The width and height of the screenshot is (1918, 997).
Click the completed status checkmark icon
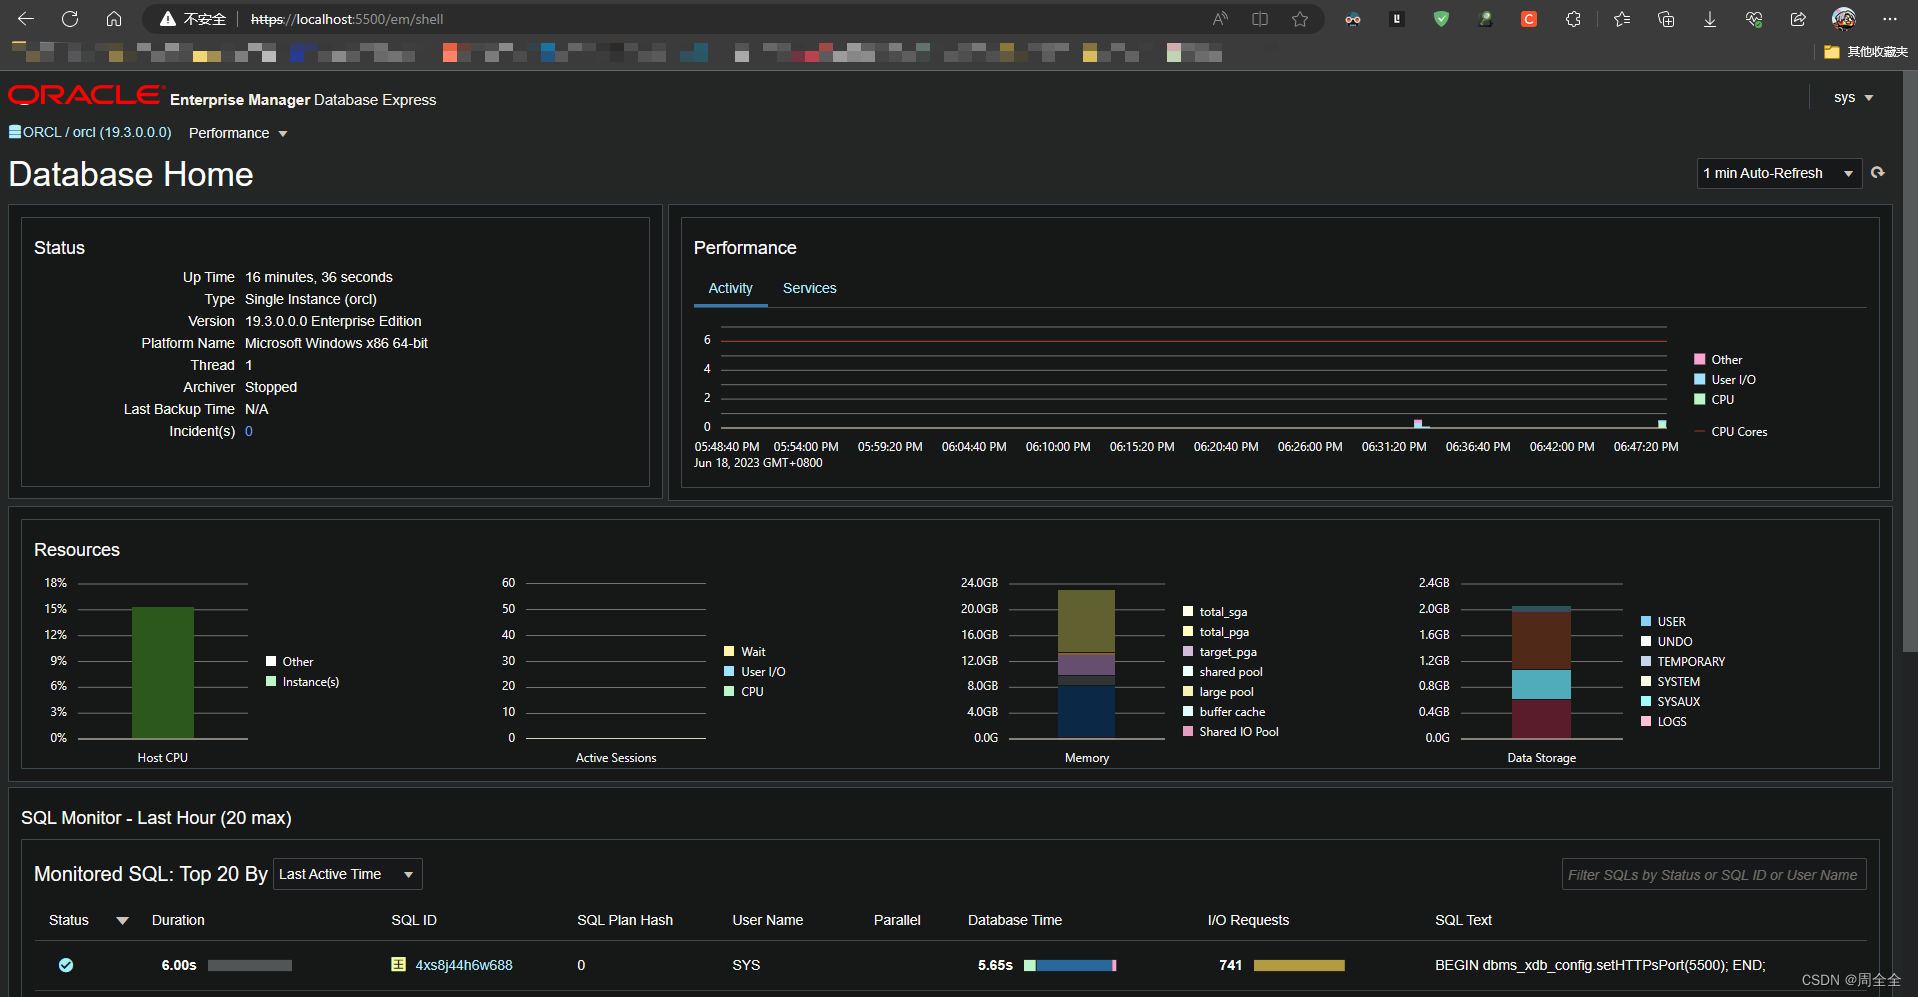tap(66, 965)
